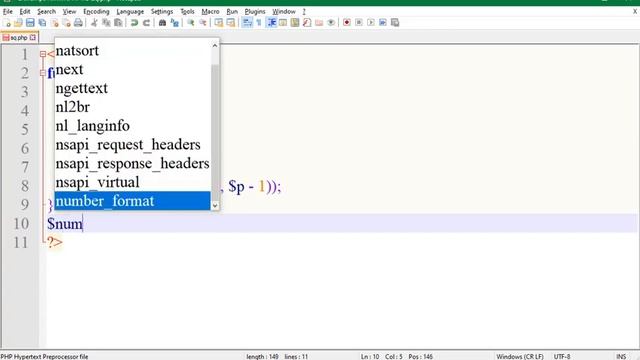Close the sq.php tab
The height and width of the screenshot is (360, 640).
click(33, 38)
